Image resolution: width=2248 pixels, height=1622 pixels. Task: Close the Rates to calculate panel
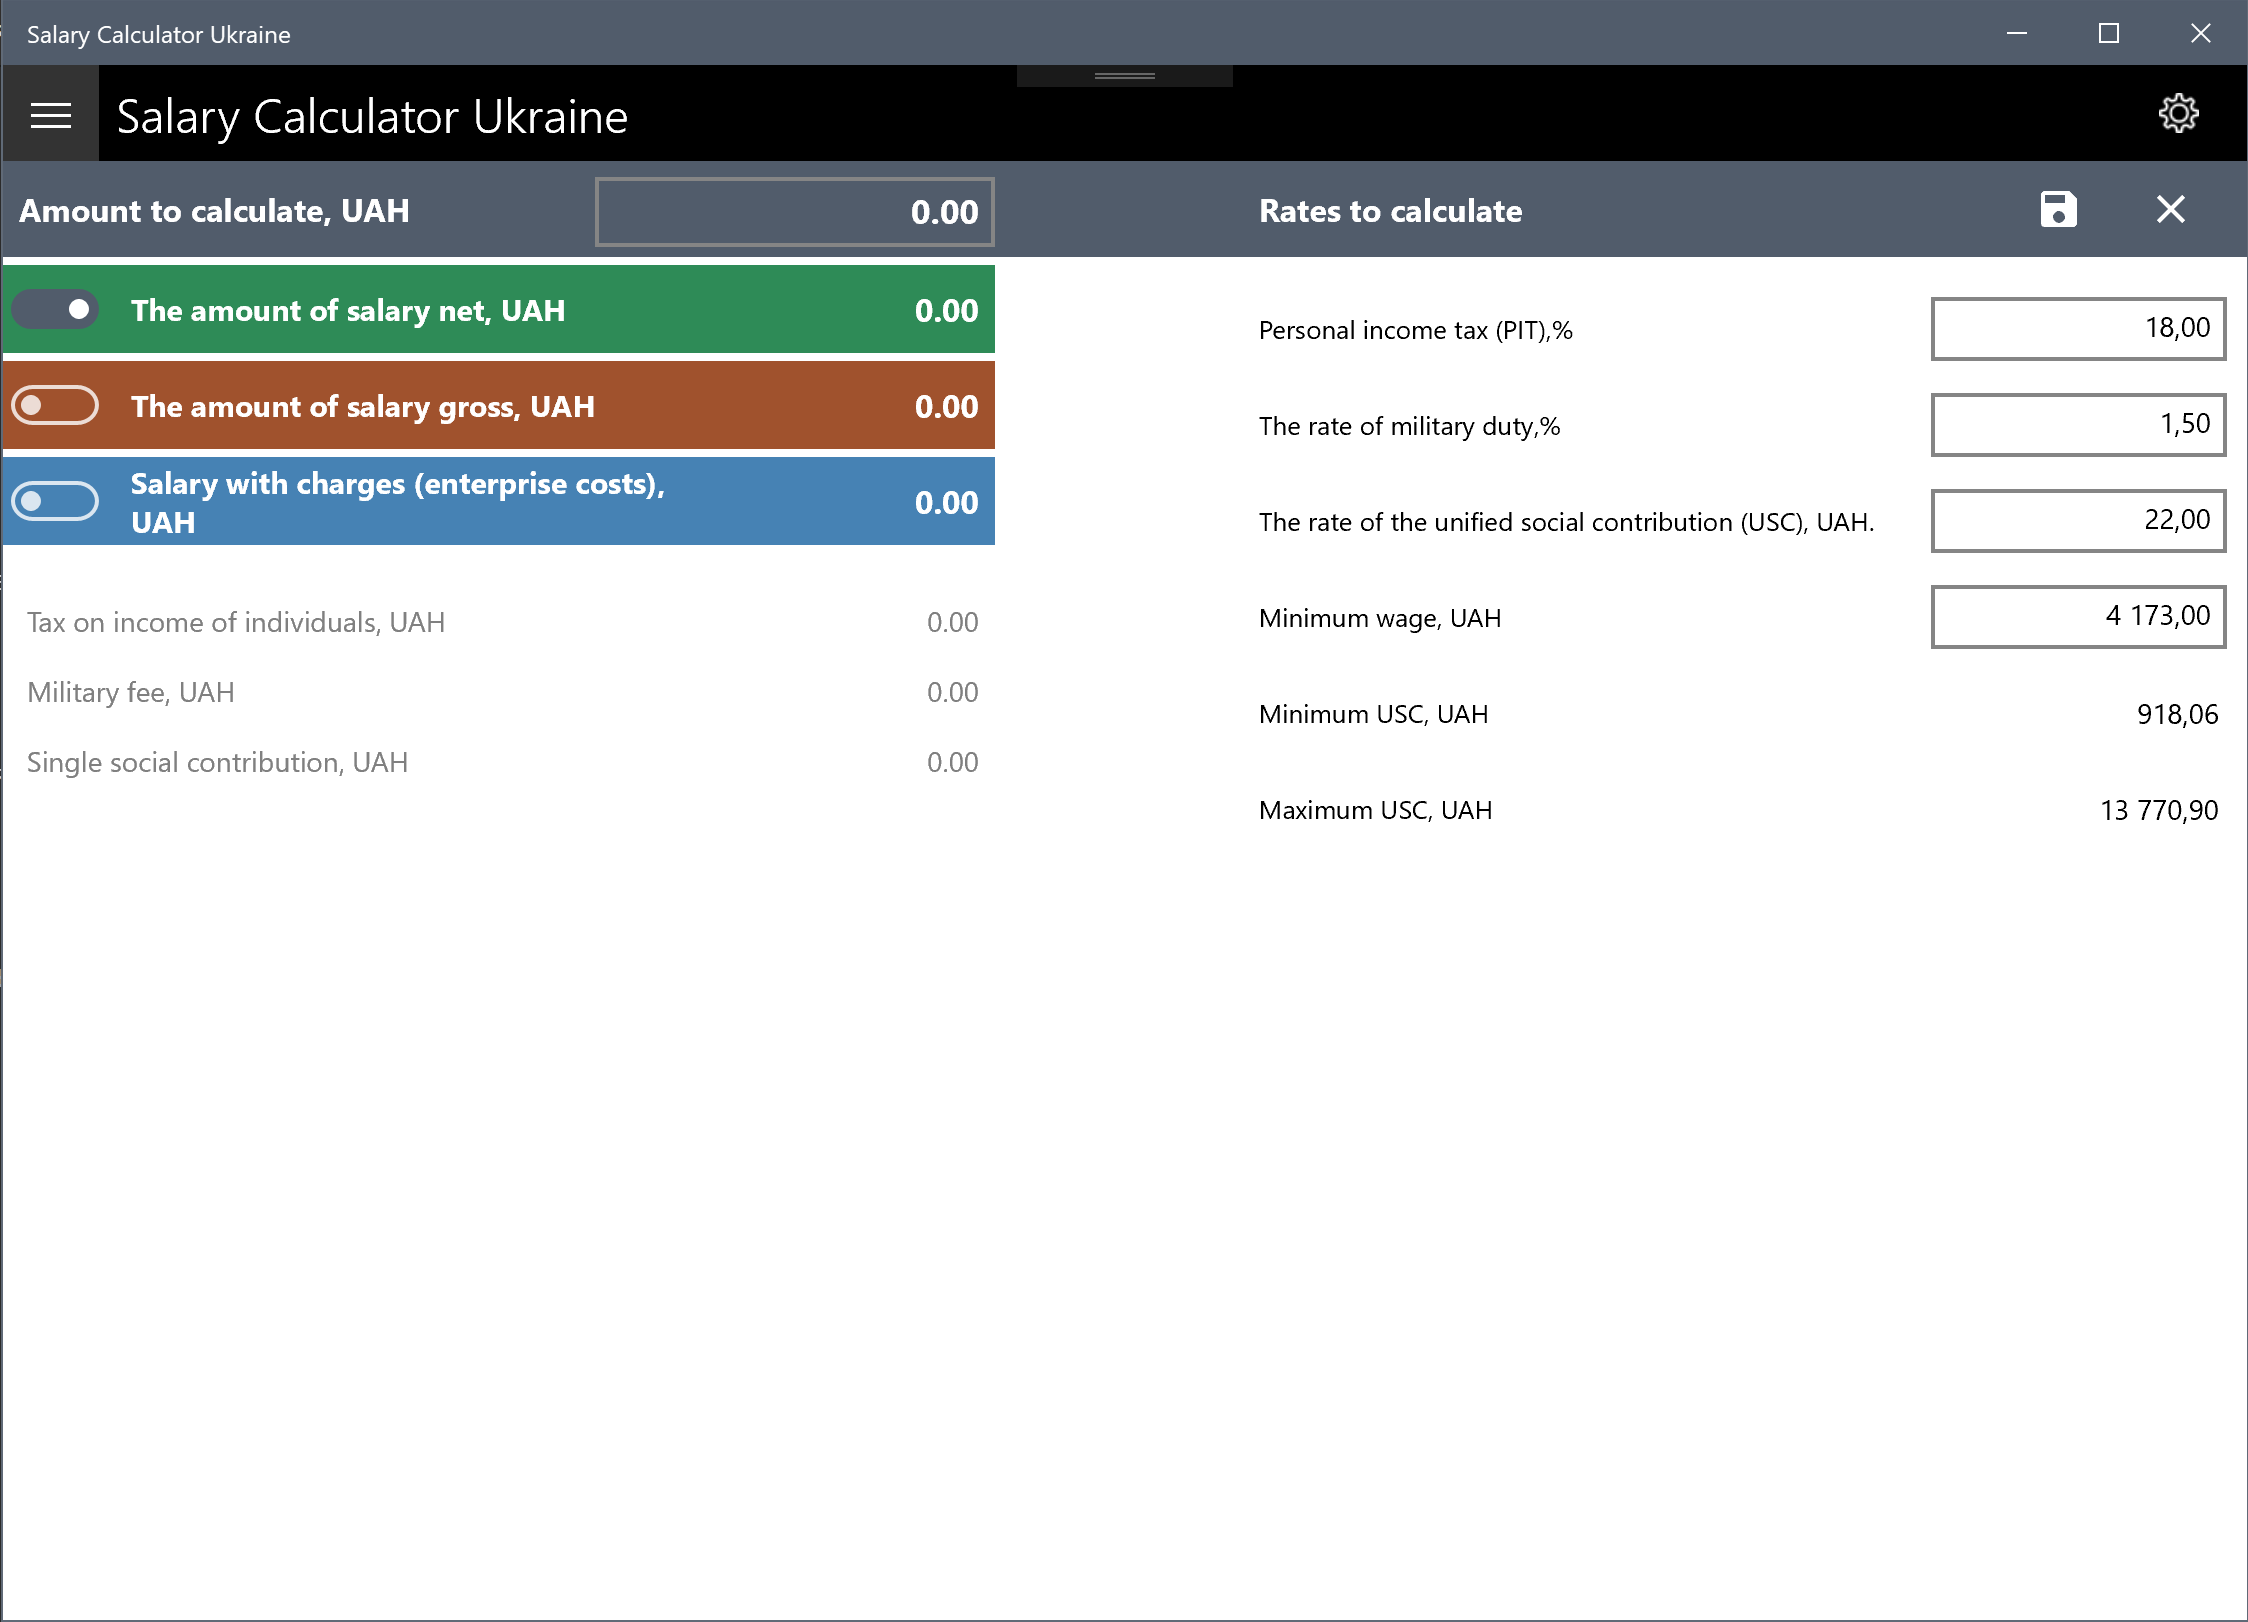[2170, 210]
